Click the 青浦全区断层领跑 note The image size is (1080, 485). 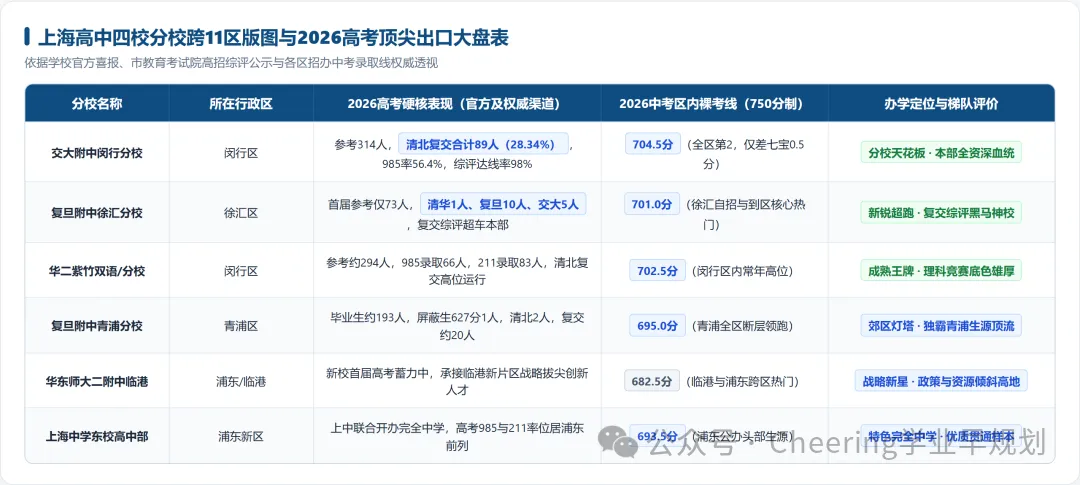742,327
